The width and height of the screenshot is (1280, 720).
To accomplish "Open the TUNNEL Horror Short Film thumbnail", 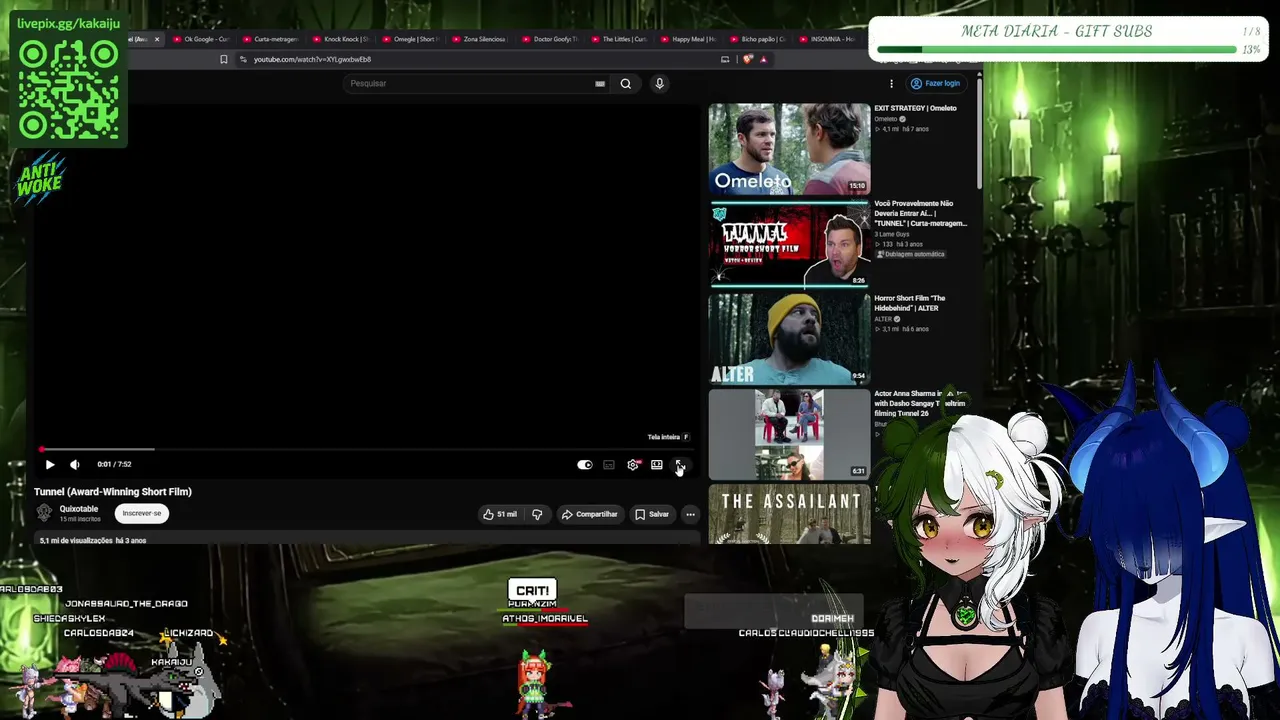I will (790, 244).
